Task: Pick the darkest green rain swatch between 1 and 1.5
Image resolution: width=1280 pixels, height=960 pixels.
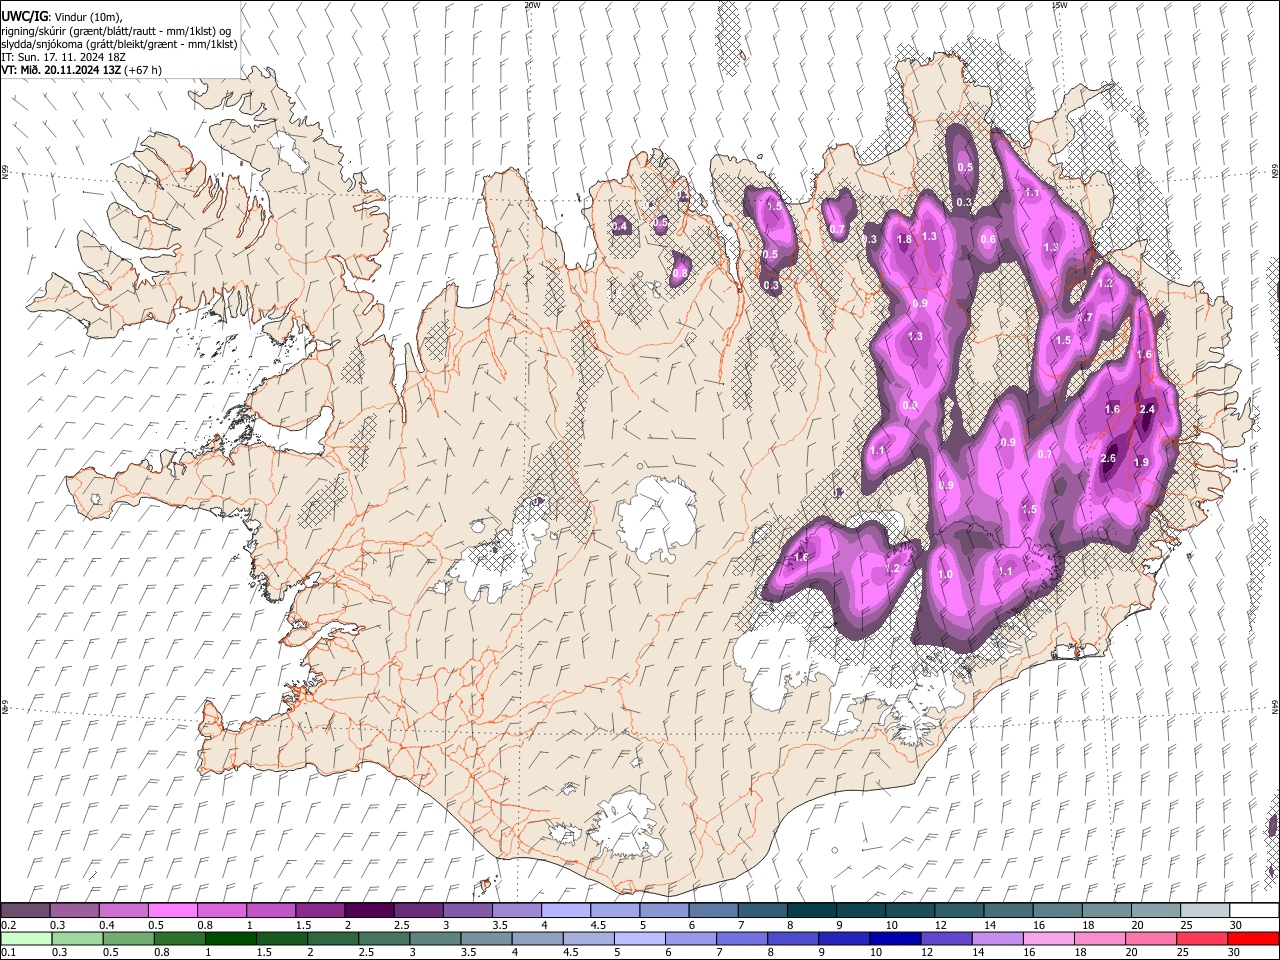Action: (230, 938)
